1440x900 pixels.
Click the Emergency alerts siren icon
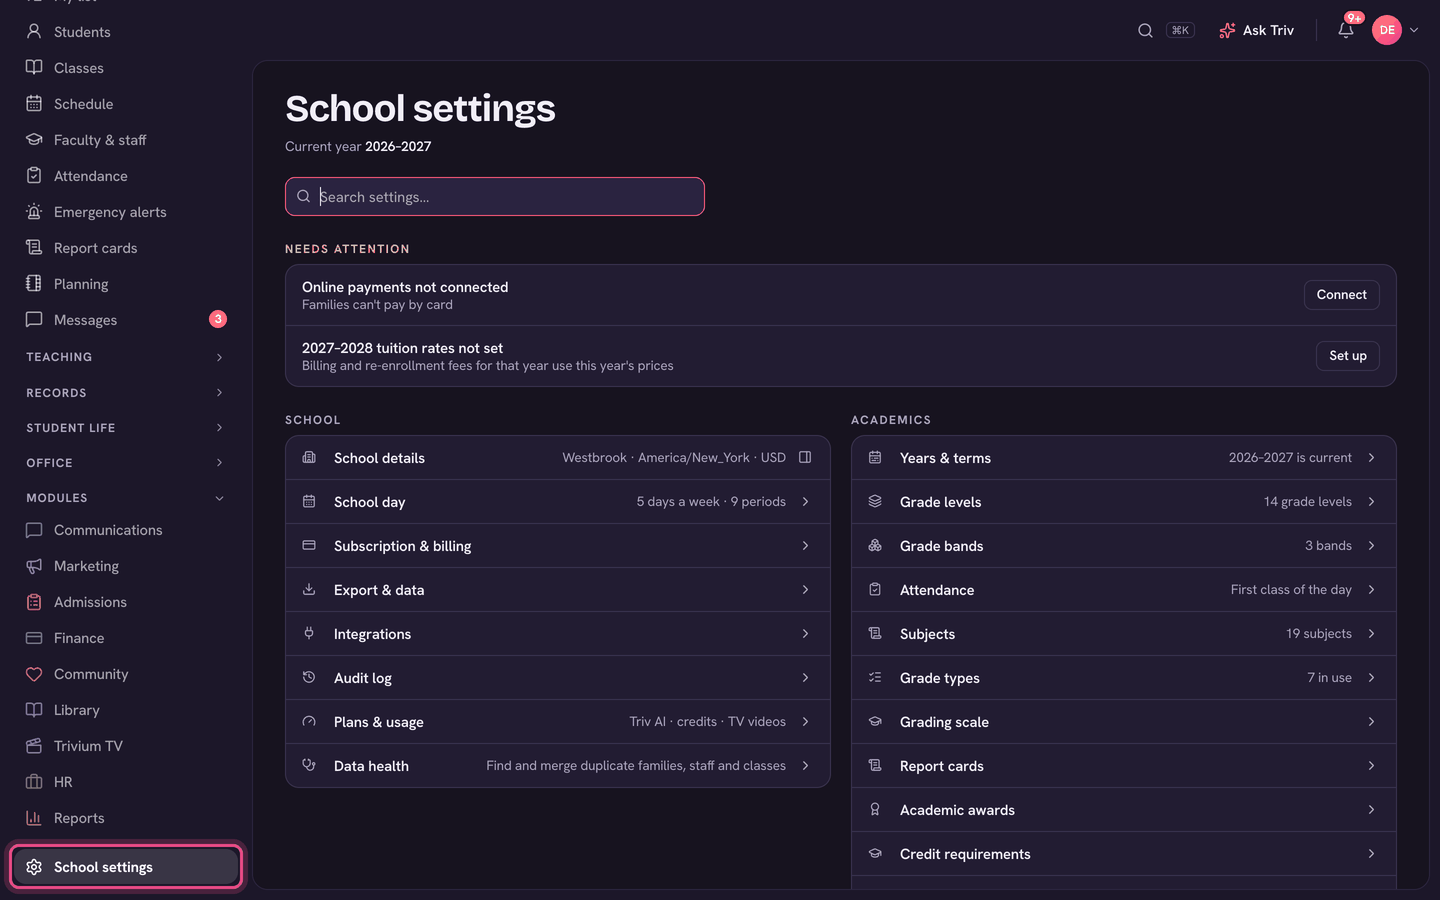[34, 212]
